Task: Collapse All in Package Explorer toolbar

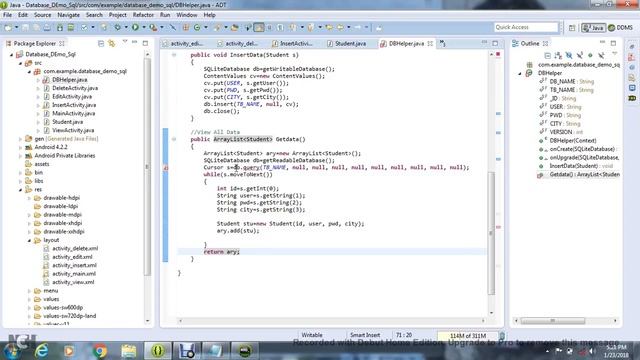Action: tap(101, 43)
